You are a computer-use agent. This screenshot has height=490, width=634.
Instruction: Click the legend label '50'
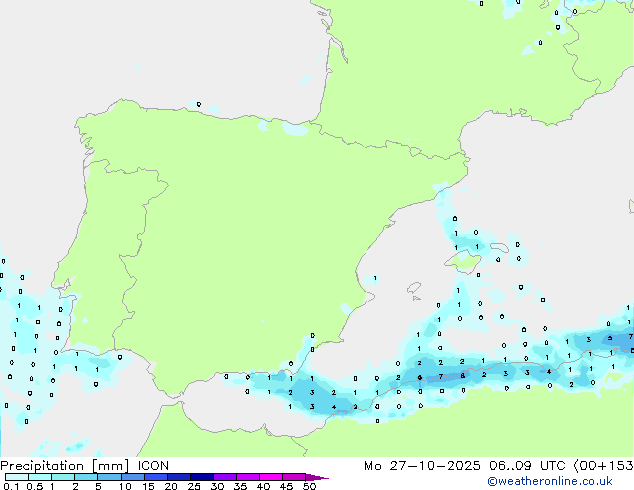[309, 486]
